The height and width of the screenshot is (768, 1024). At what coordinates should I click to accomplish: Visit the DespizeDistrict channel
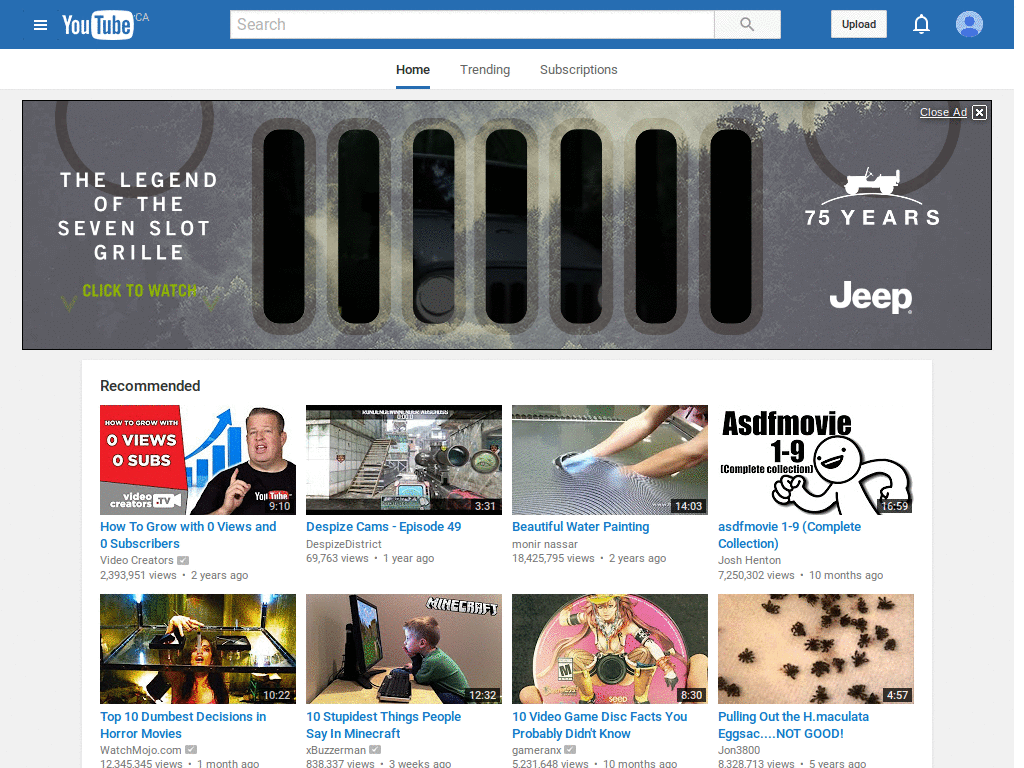click(x=344, y=544)
